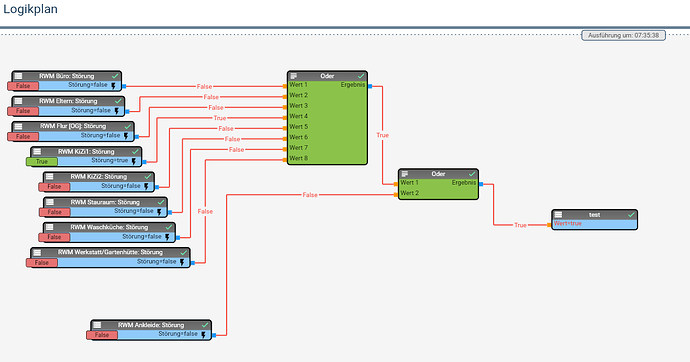Click lightning trigger icon on RWM KiZi1 block
Viewport: 690px width, 362px height.
134,161
